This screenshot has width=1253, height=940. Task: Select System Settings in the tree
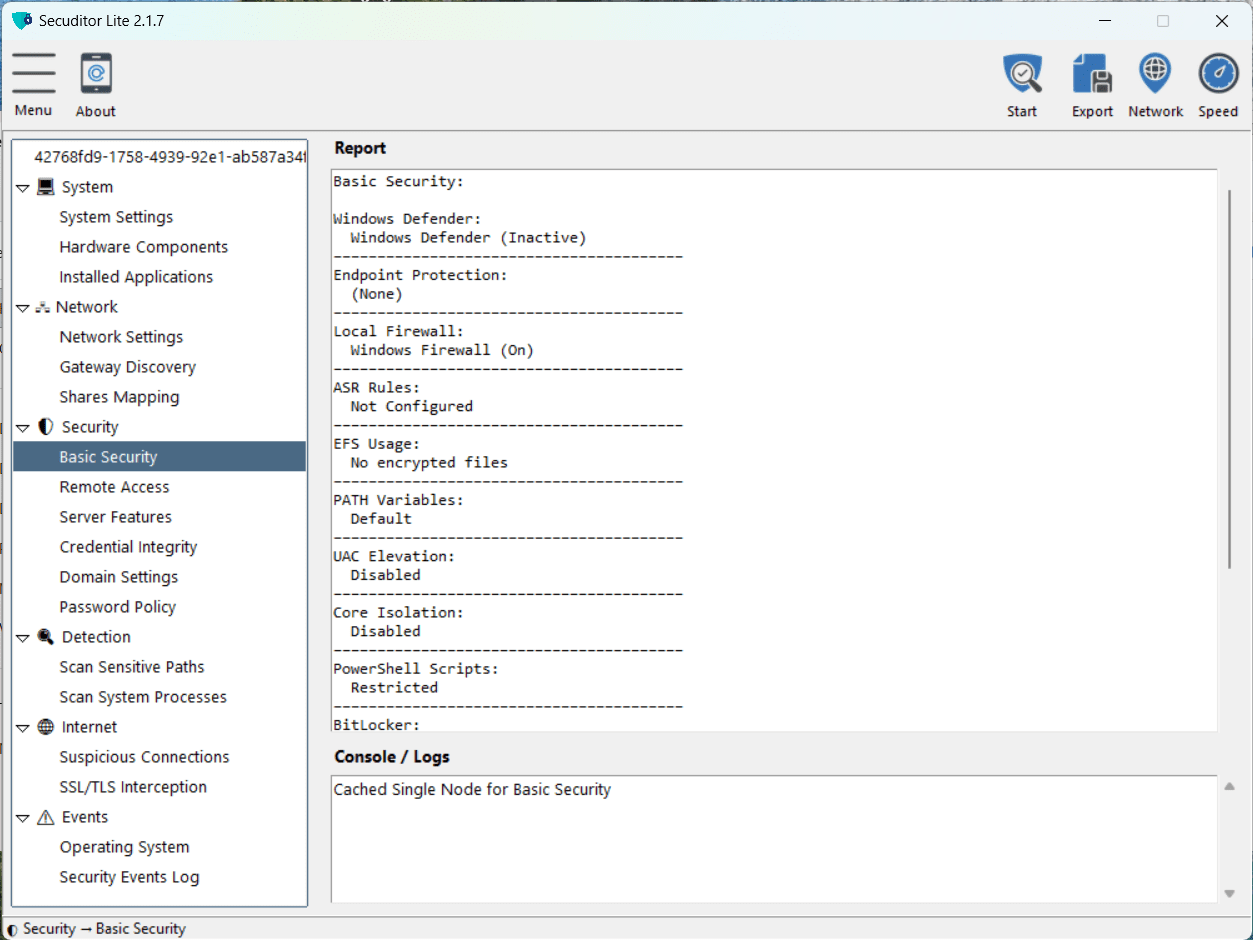click(x=116, y=217)
